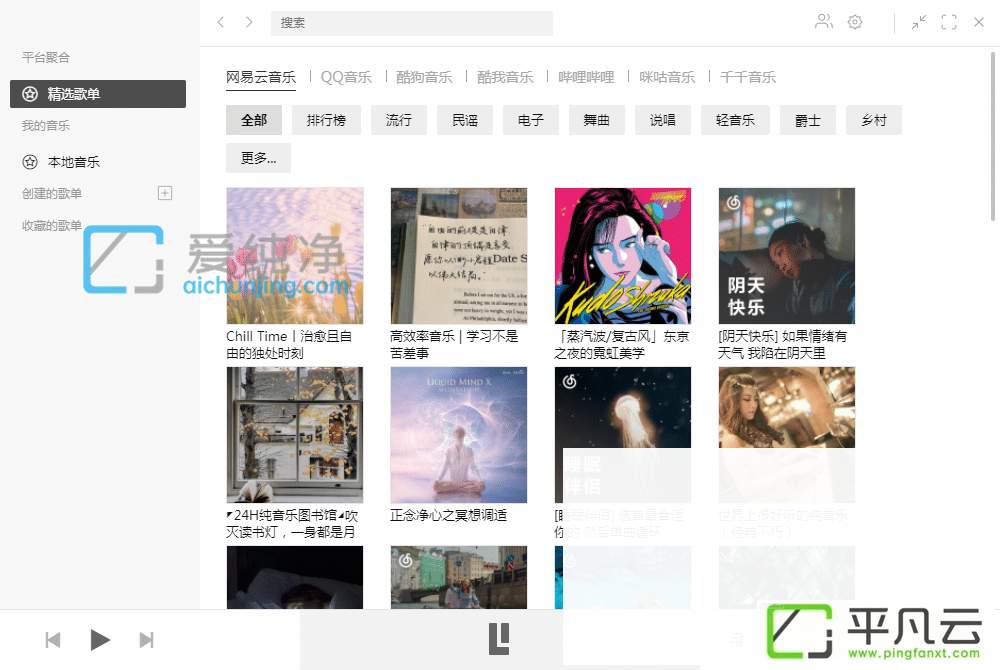Select the 舞曲 category filter
The height and width of the screenshot is (670, 1000).
(x=597, y=120)
